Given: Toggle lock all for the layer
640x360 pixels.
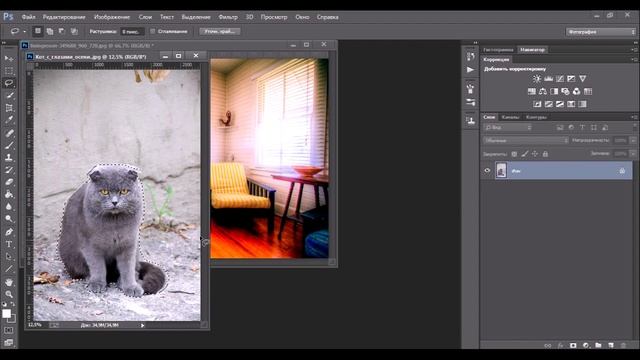Looking at the screenshot, I should (x=545, y=154).
